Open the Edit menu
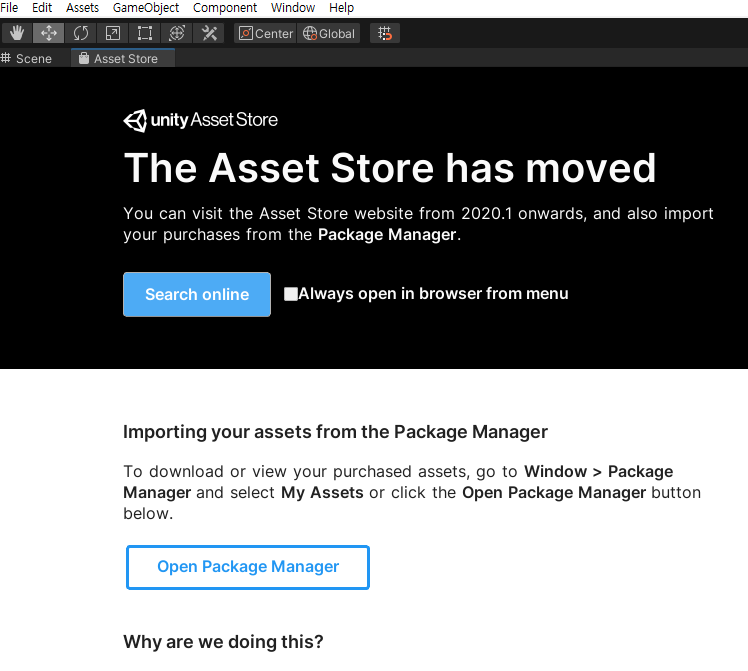This screenshot has height=671, width=748. pos(42,8)
